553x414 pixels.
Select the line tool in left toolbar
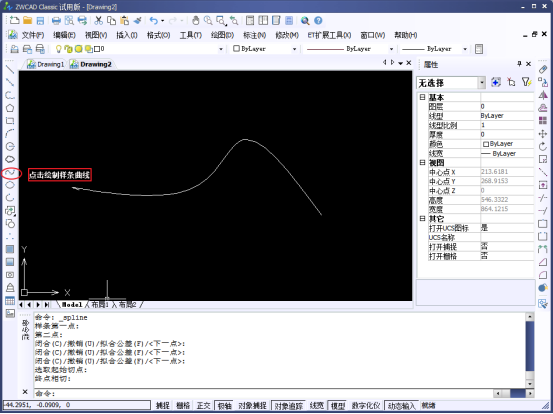[x=10, y=69]
